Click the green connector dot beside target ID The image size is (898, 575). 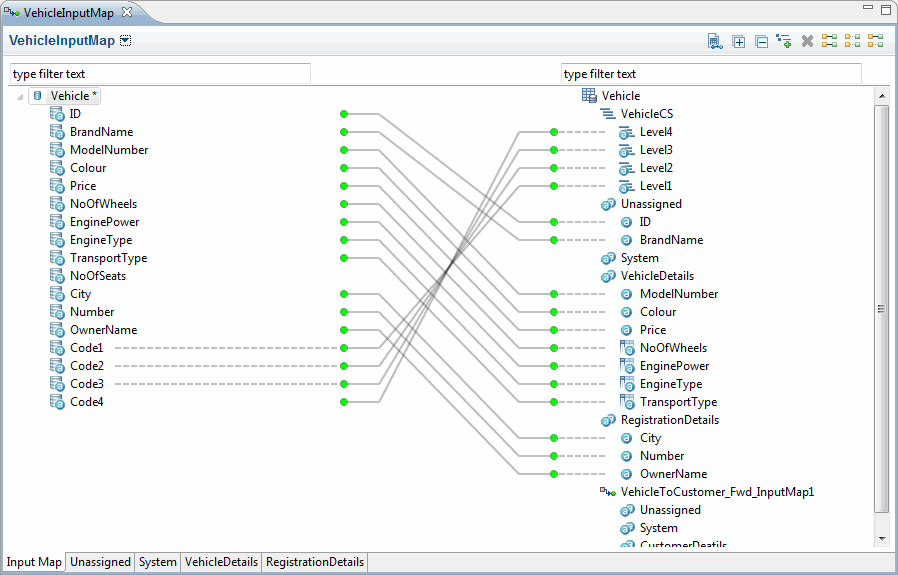tap(554, 222)
